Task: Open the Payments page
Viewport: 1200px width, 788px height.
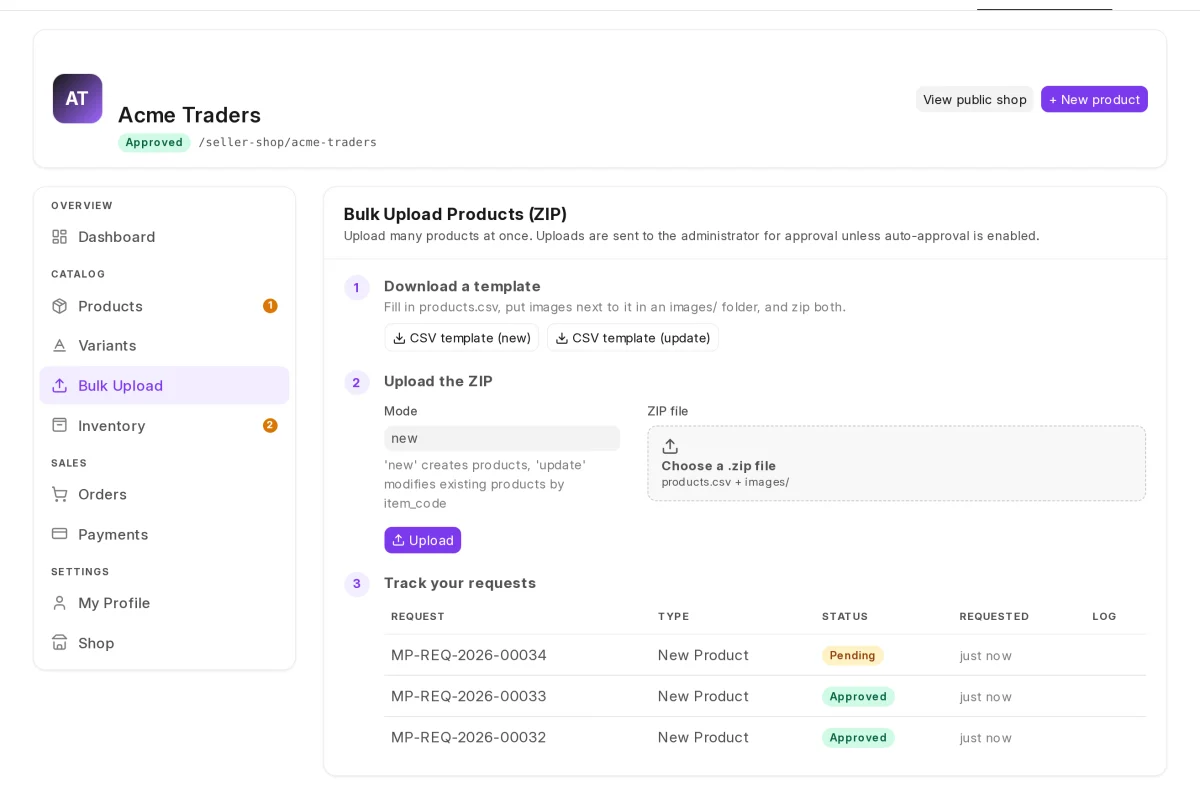Action: [164, 534]
